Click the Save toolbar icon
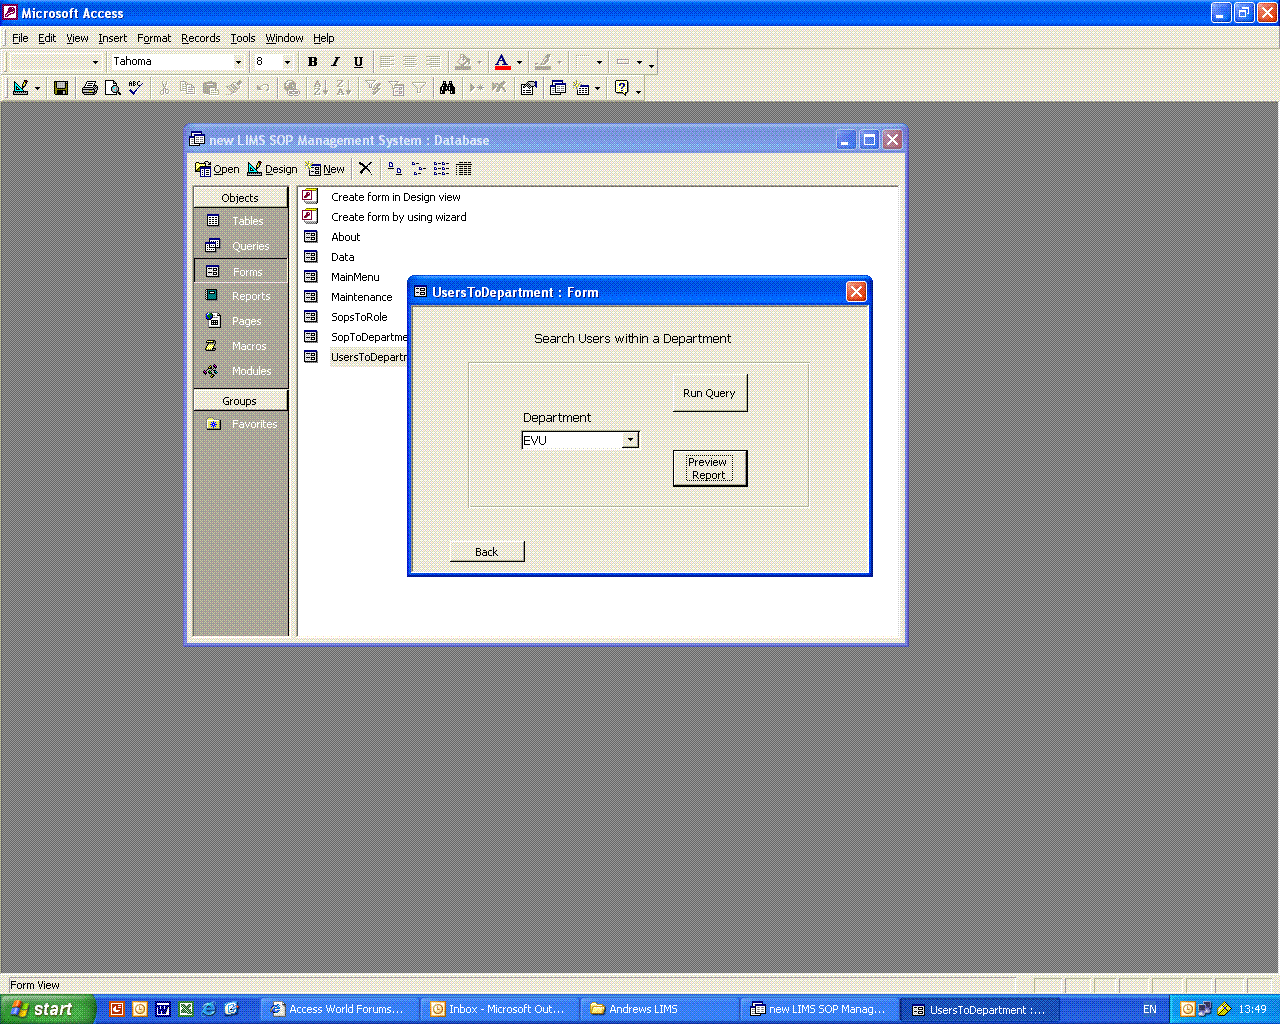The width and height of the screenshot is (1280, 1024). [x=61, y=88]
